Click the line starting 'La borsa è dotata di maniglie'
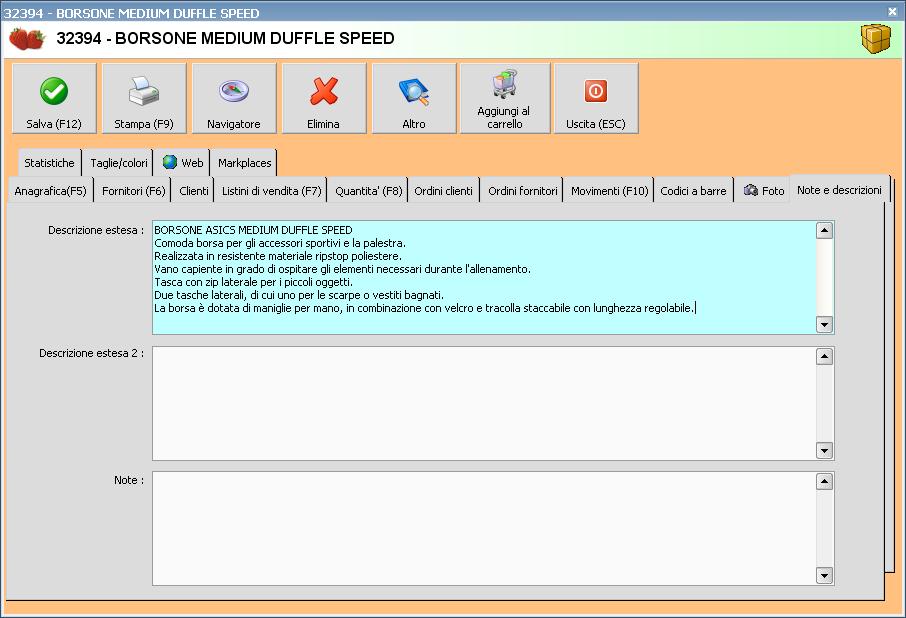Screen dimensions: 906x618 424,308
